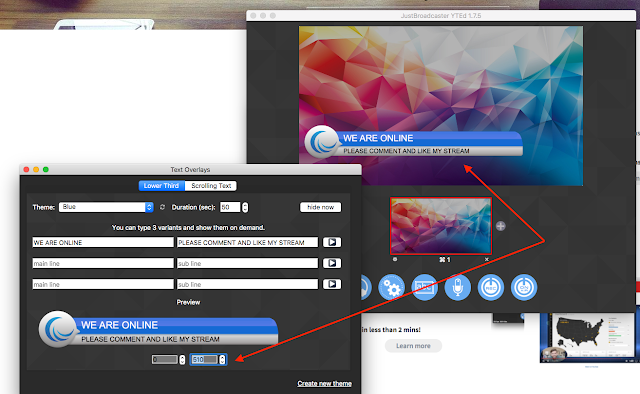Start recording with REC button
This screenshot has width=640, height=394.
[491, 287]
